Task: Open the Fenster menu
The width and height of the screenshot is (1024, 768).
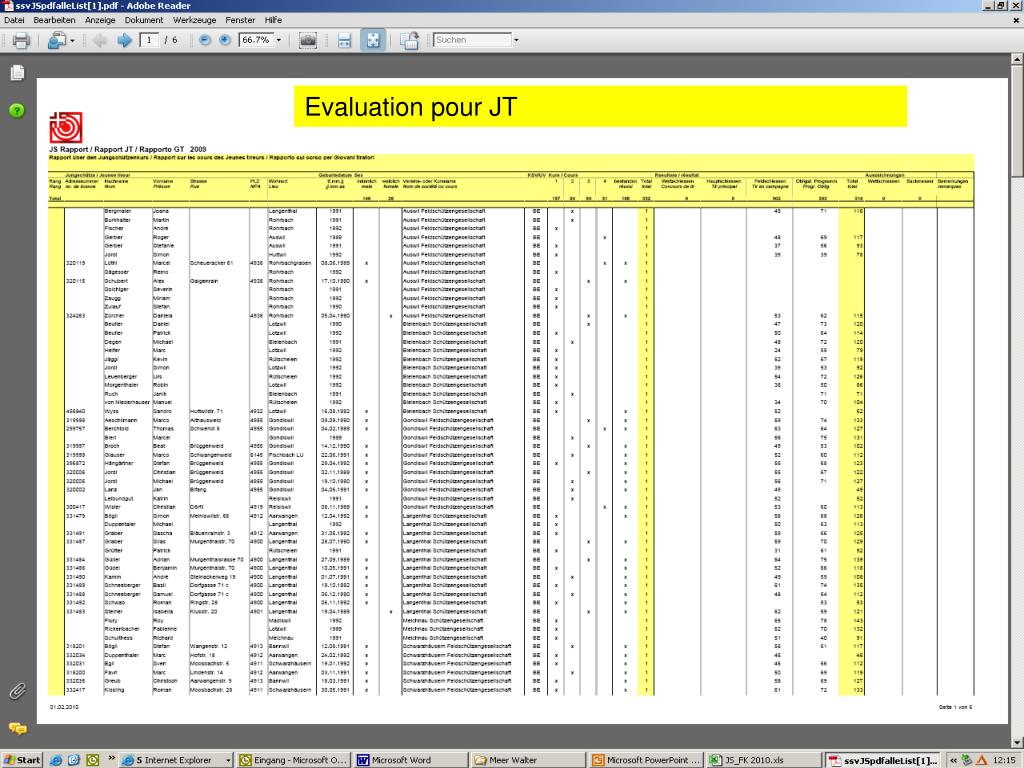Action: pos(240,20)
